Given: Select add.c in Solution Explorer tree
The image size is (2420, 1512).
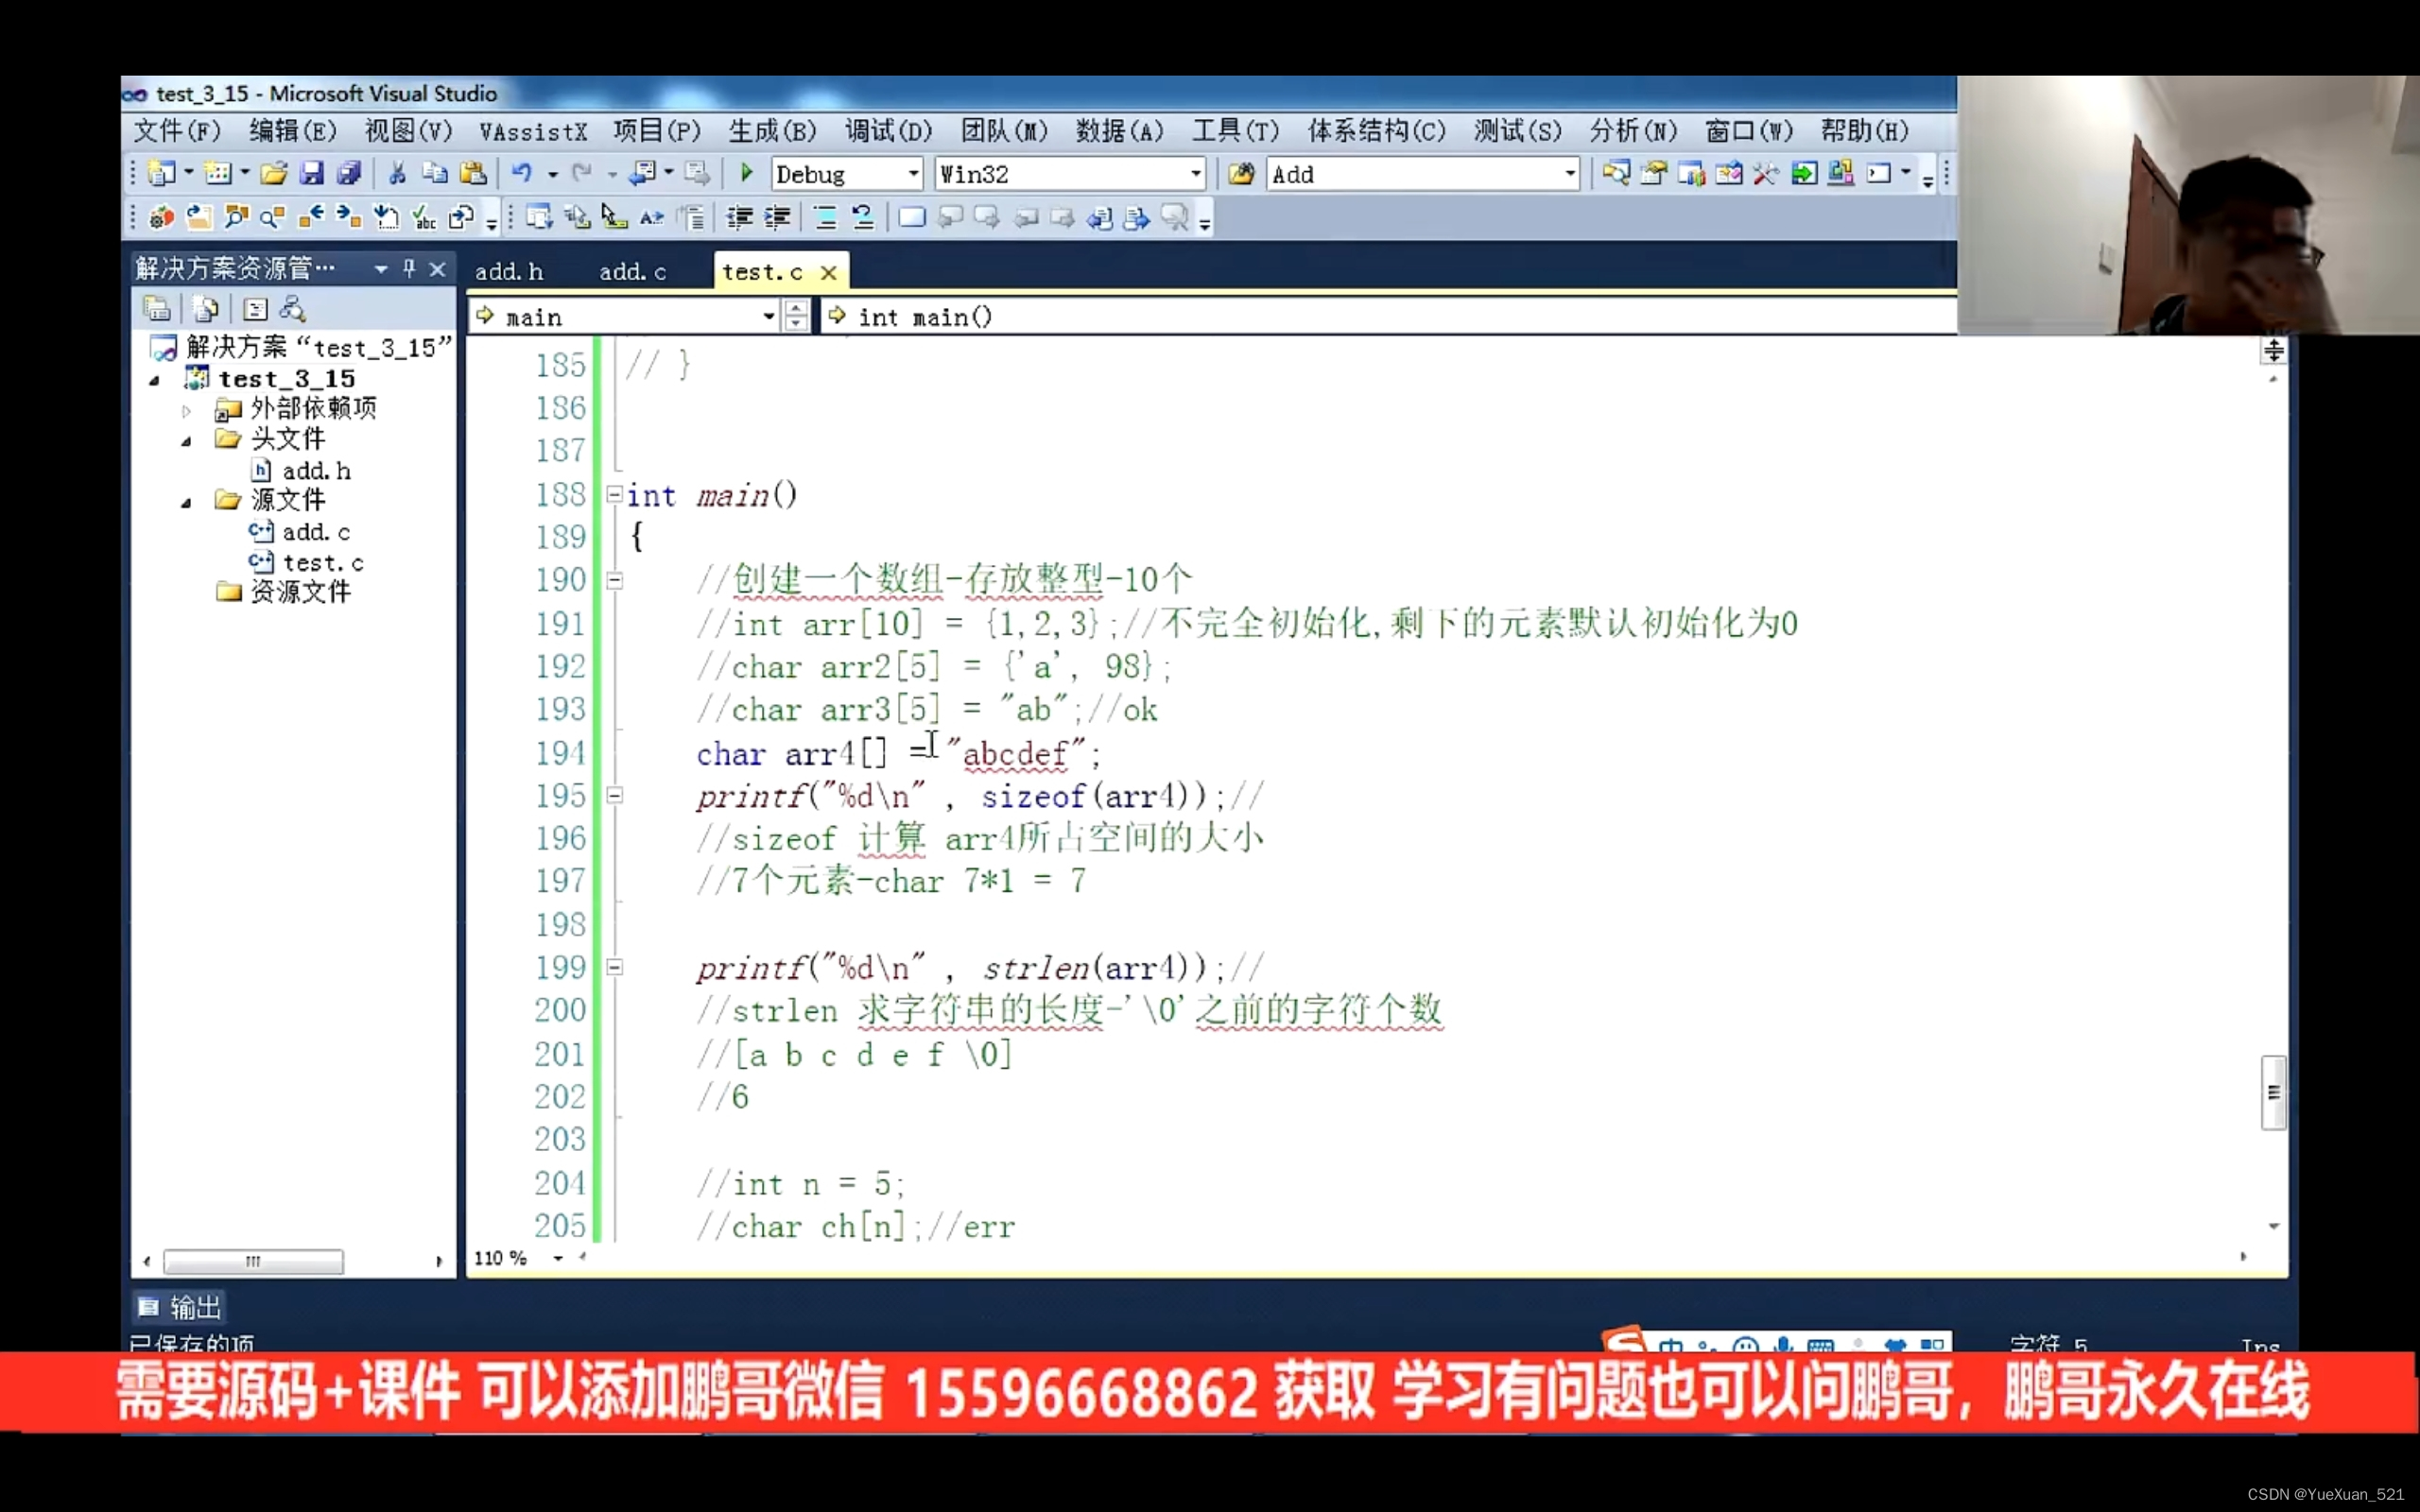Looking at the screenshot, I should (x=316, y=532).
